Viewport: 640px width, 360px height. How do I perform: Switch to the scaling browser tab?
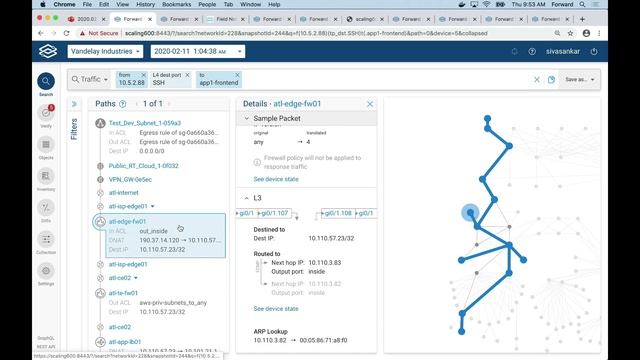point(364,19)
